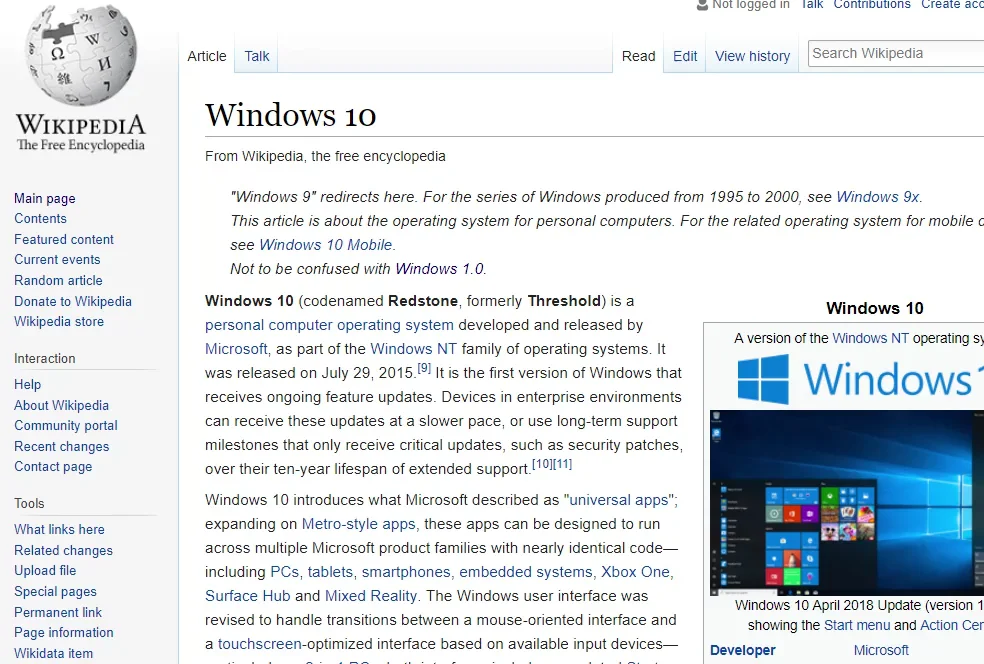Open Windows NT link in infobox
The image size is (984, 664).
tap(870, 338)
